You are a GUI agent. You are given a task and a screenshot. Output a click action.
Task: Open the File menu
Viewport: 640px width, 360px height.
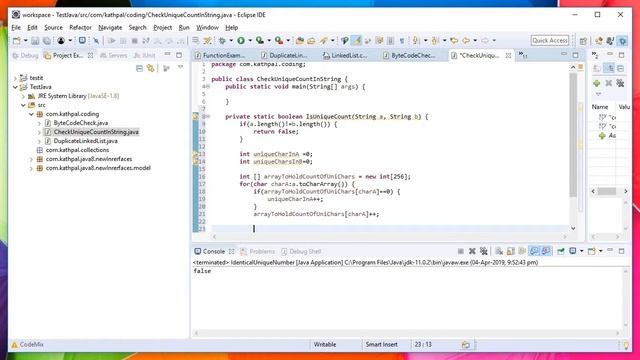pyautogui.click(x=16, y=28)
